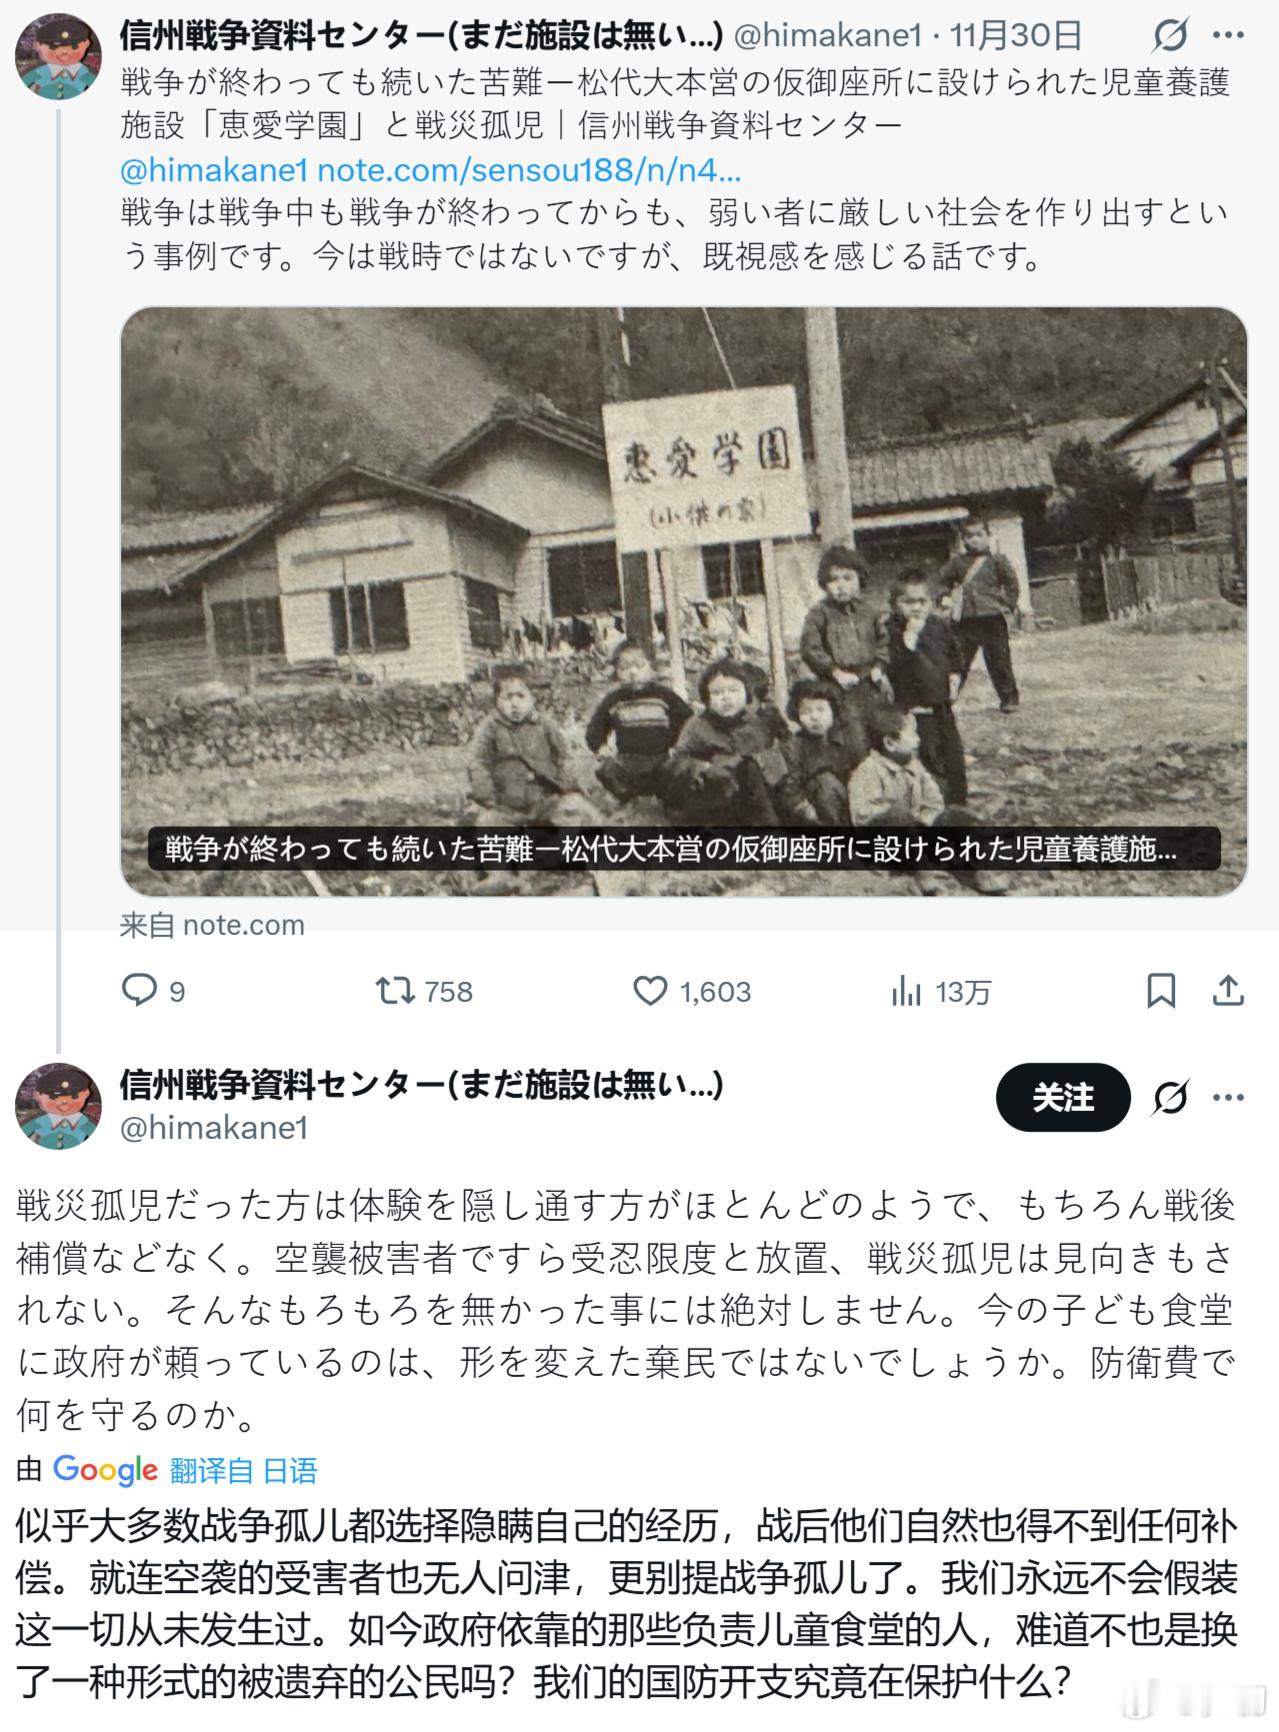Screen dimensions: 1279x1732
Task: Open the 11月30日 timestamp link
Action: [1016, 36]
